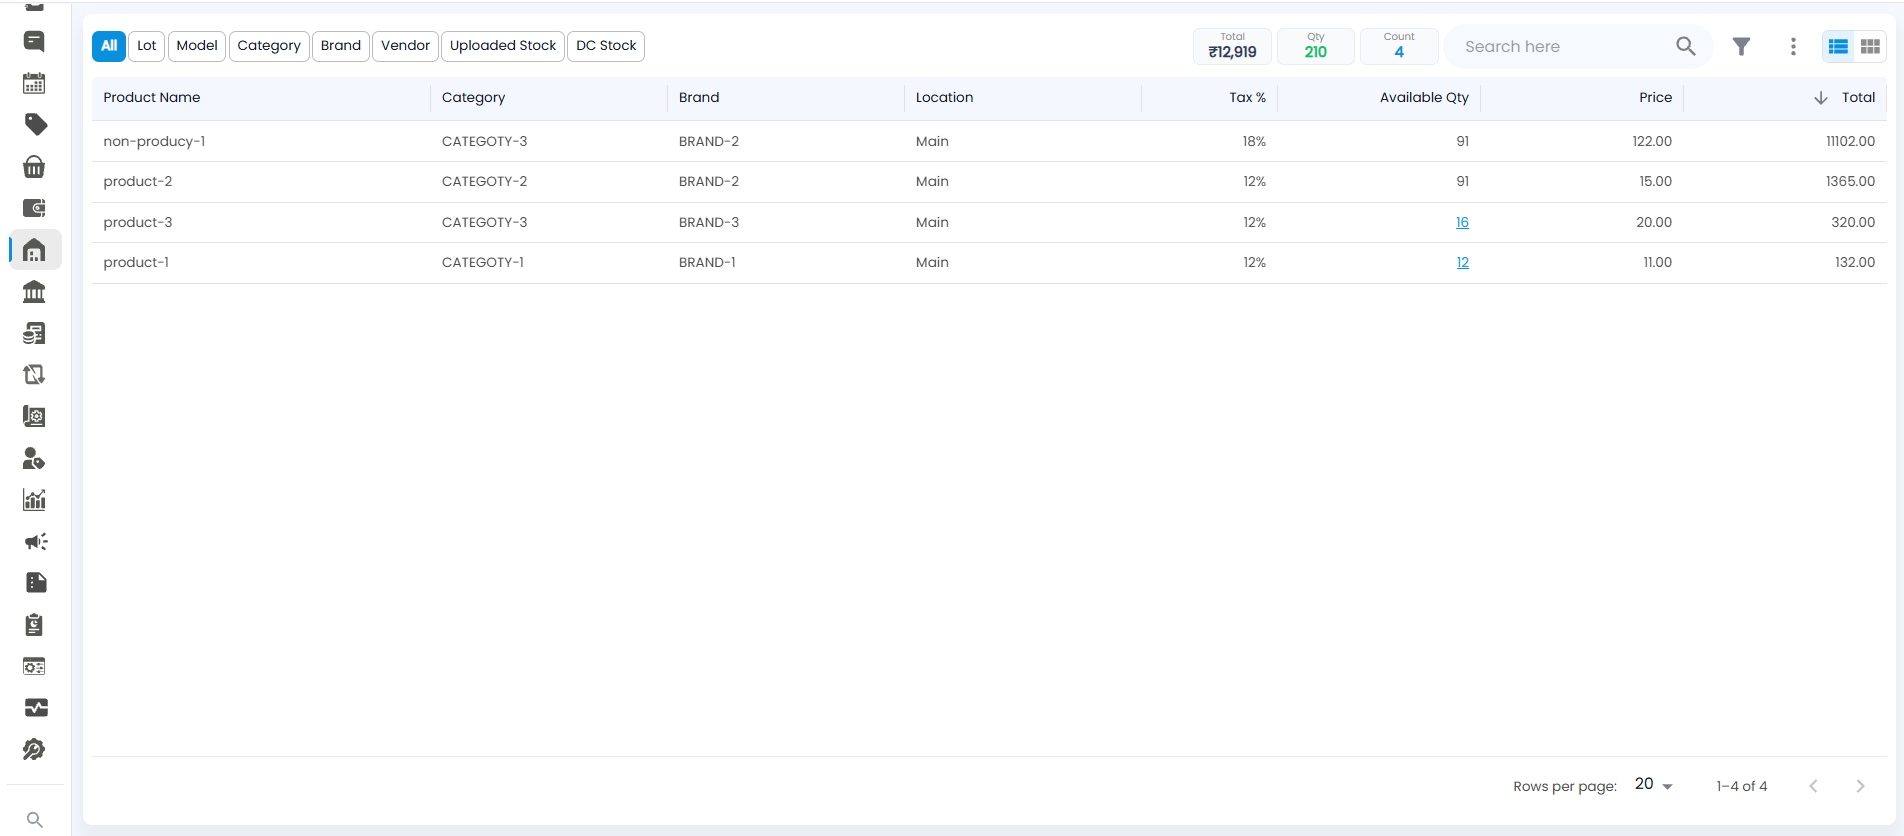This screenshot has height=836, width=1904.
Task: Open the chat messages sidebar icon
Action: pyautogui.click(x=34, y=41)
